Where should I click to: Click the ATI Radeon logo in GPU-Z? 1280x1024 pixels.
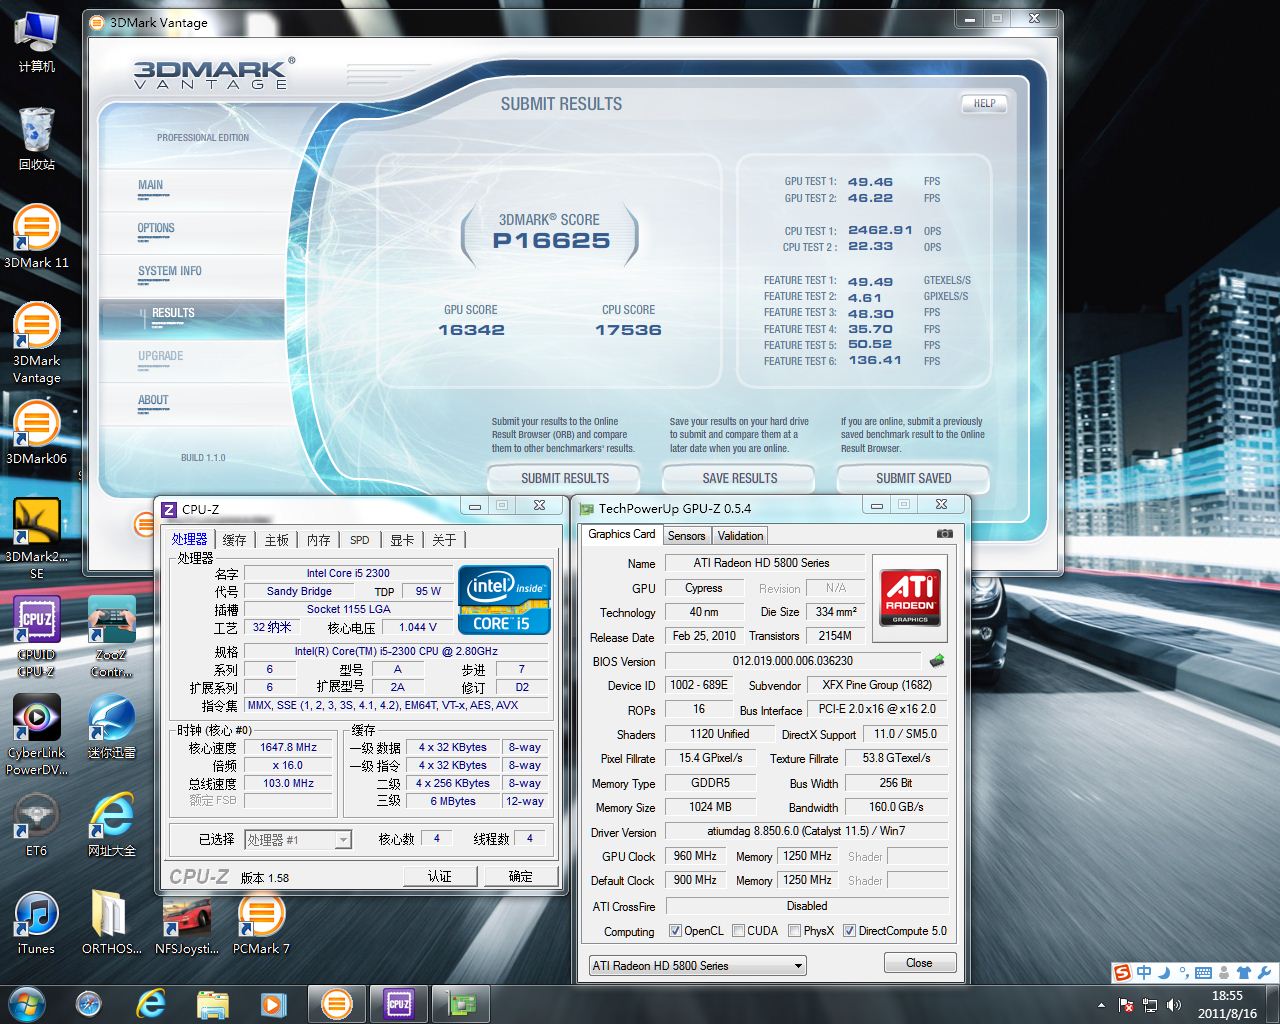click(x=910, y=597)
